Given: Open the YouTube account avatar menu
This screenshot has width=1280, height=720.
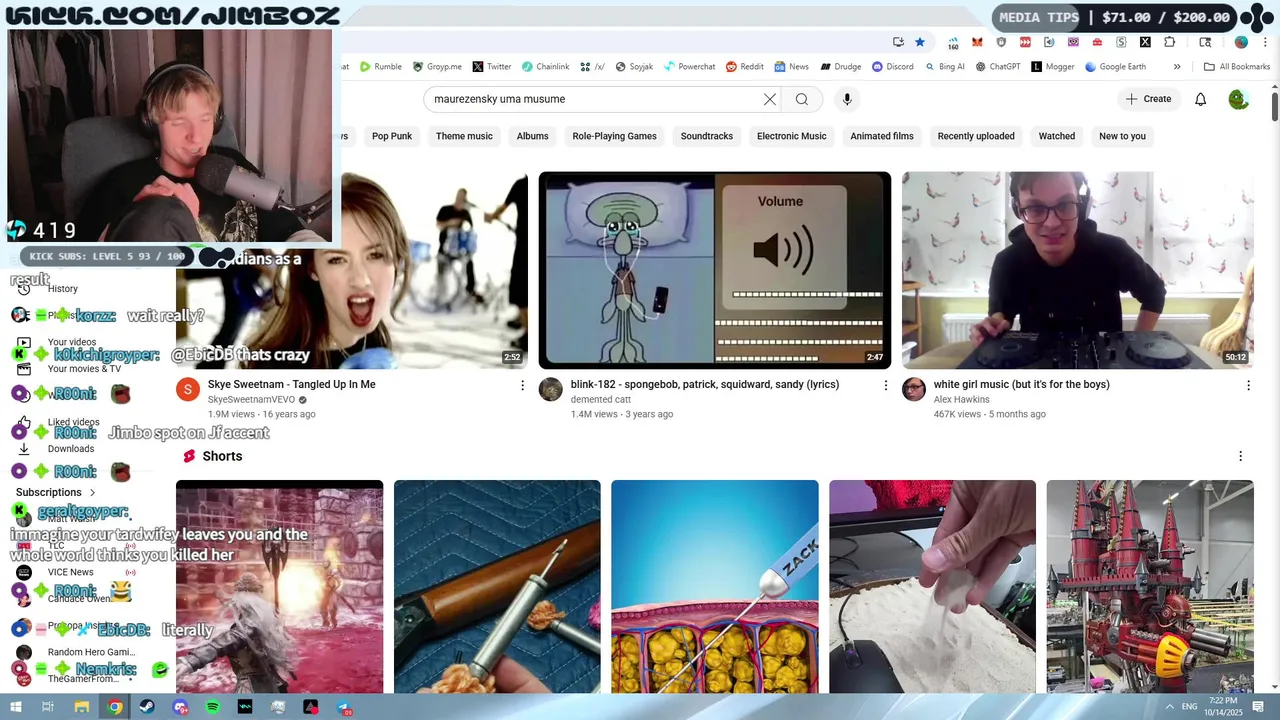Looking at the screenshot, I should [x=1238, y=99].
